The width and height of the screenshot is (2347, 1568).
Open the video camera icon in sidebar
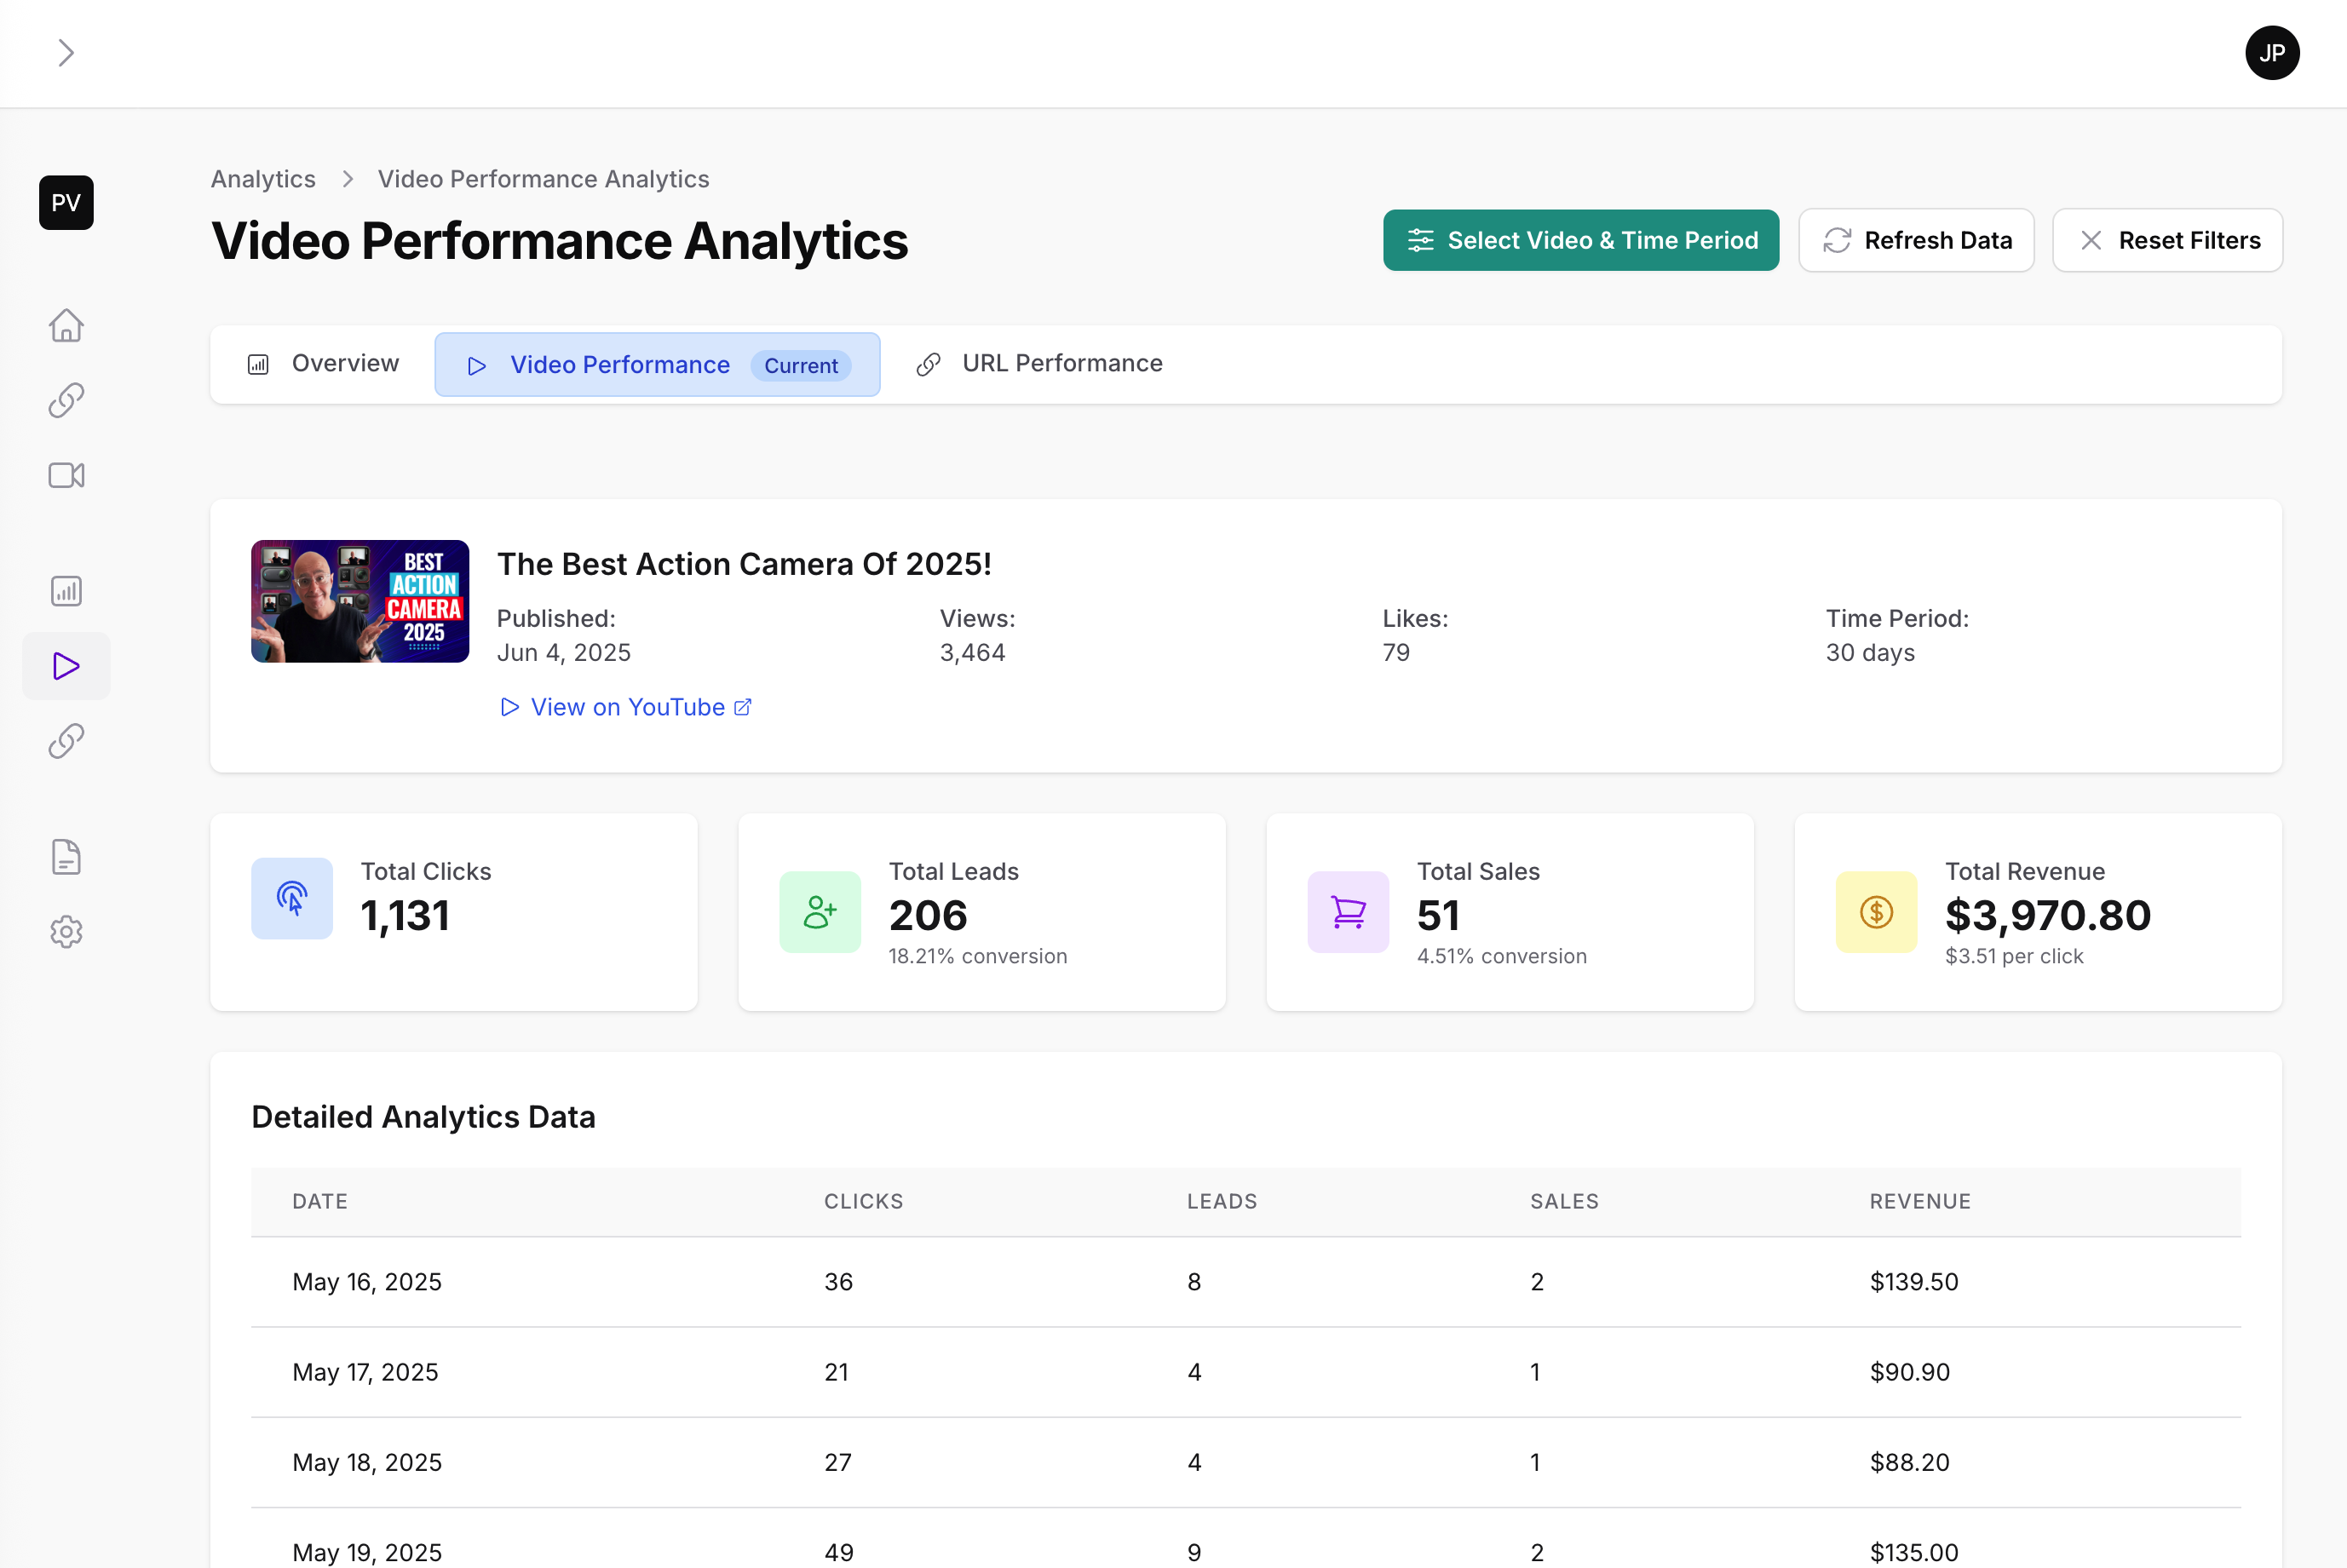point(66,475)
